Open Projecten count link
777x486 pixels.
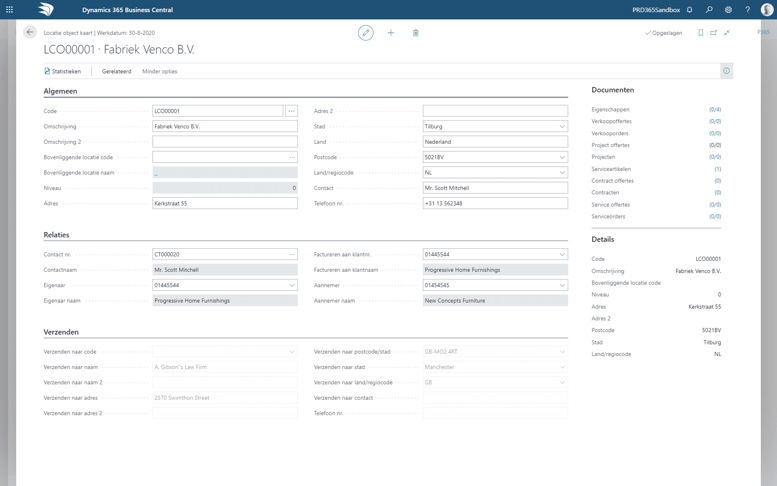(715, 157)
